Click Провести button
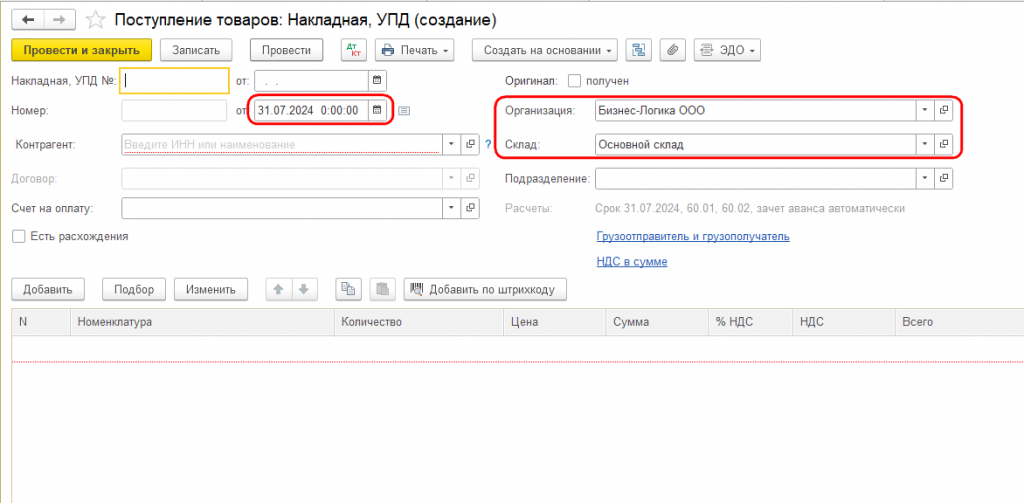Image resolution: width=1024 pixels, height=503 pixels. pos(287,50)
